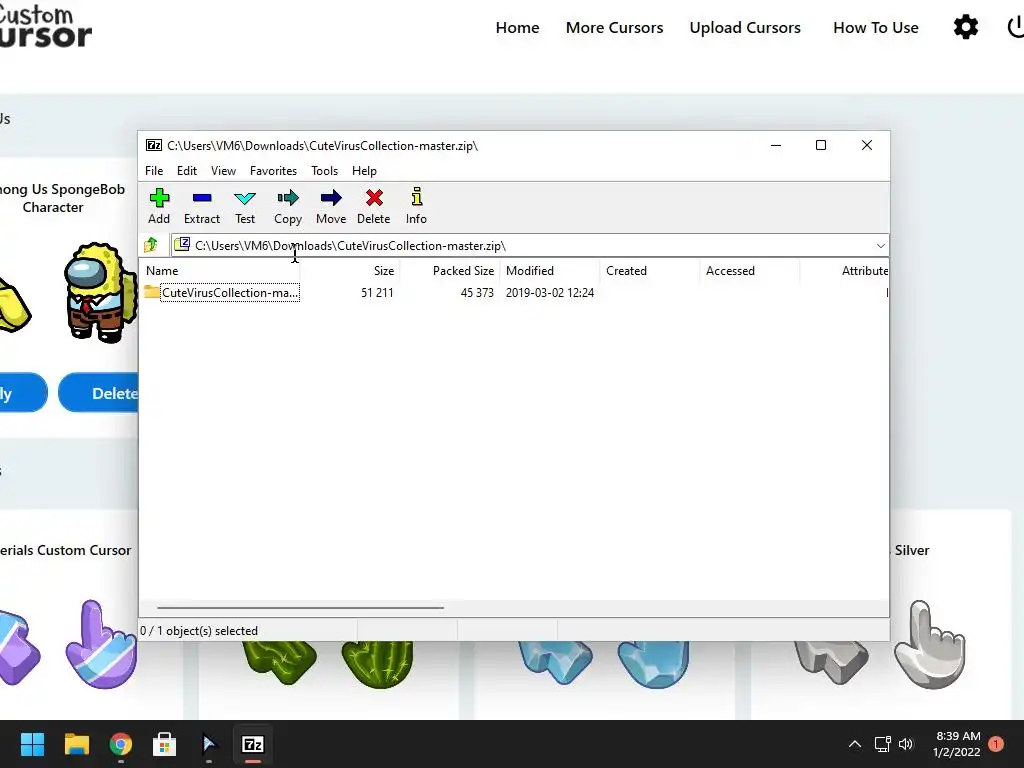Sort by the Created column header
This screenshot has width=1024, height=768.
(x=650, y=270)
